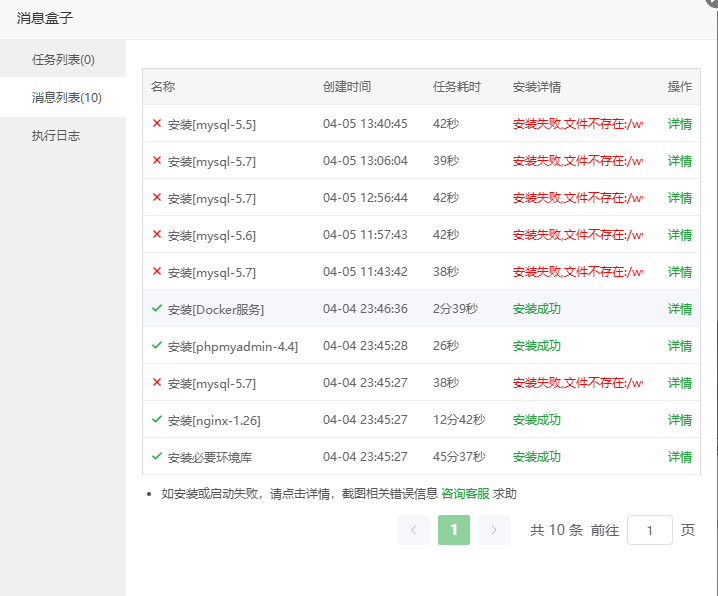Click red X icon at 04-05 12:56:44 row
Image resolution: width=718 pixels, height=596 pixels.
click(x=157, y=197)
